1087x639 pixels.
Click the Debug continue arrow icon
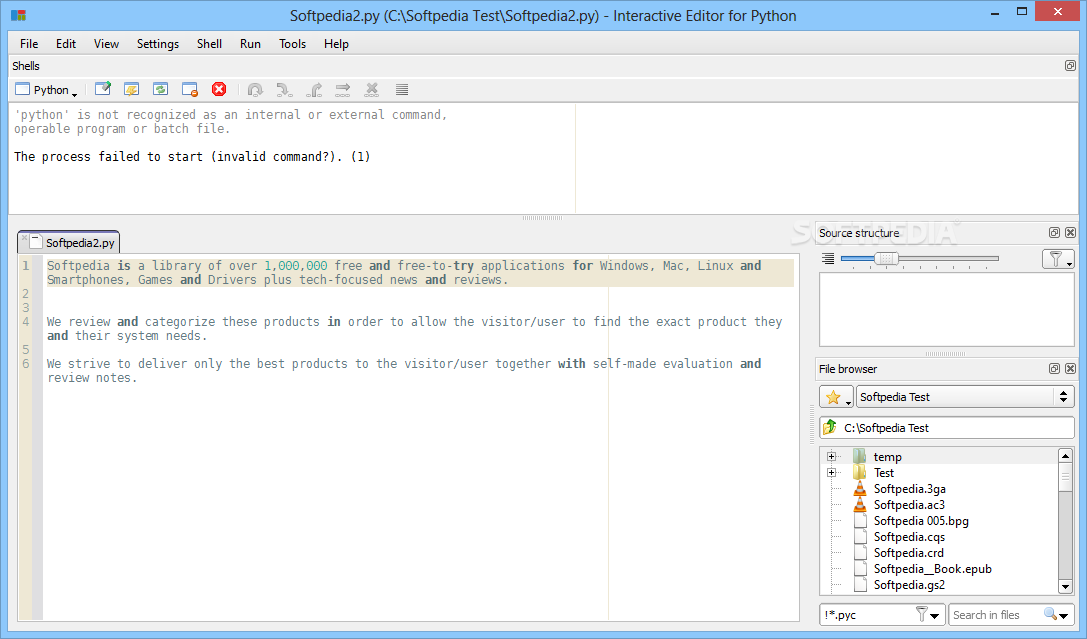(x=342, y=89)
